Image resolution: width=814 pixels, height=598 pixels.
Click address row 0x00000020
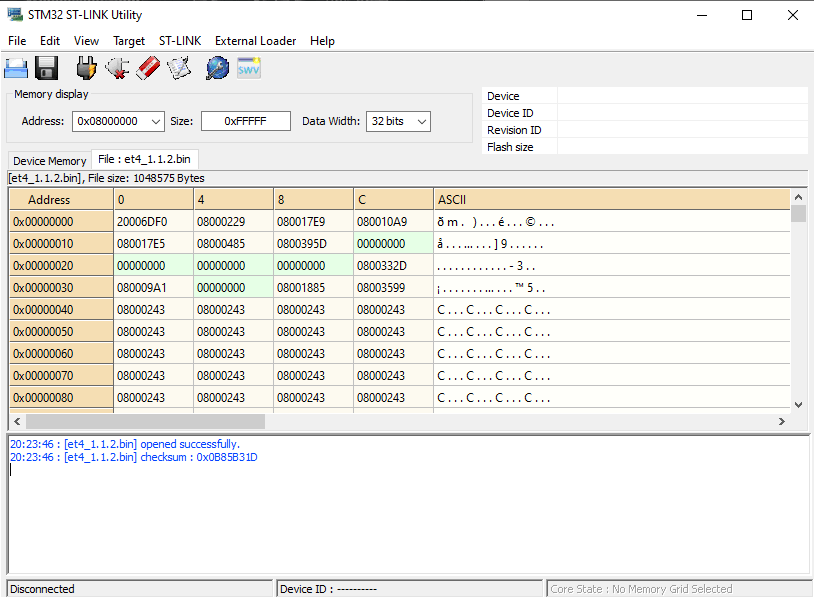pos(61,266)
